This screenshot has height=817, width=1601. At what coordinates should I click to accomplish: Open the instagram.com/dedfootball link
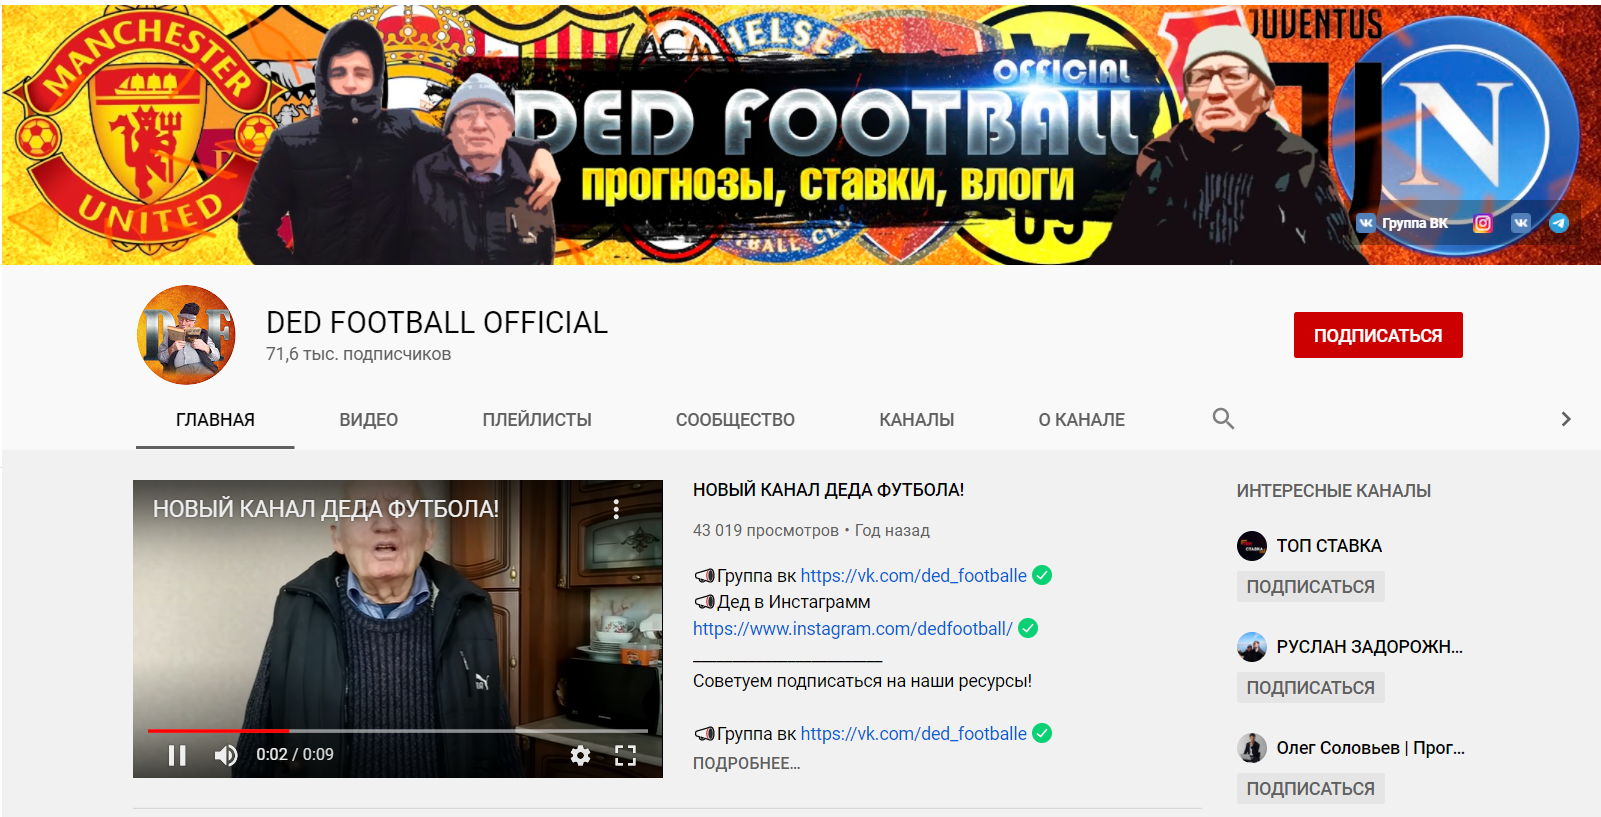(853, 629)
